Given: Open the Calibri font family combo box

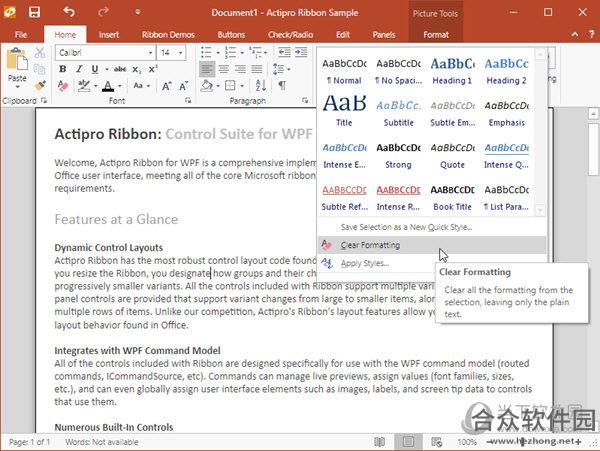Looking at the screenshot, I should point(105,52).
